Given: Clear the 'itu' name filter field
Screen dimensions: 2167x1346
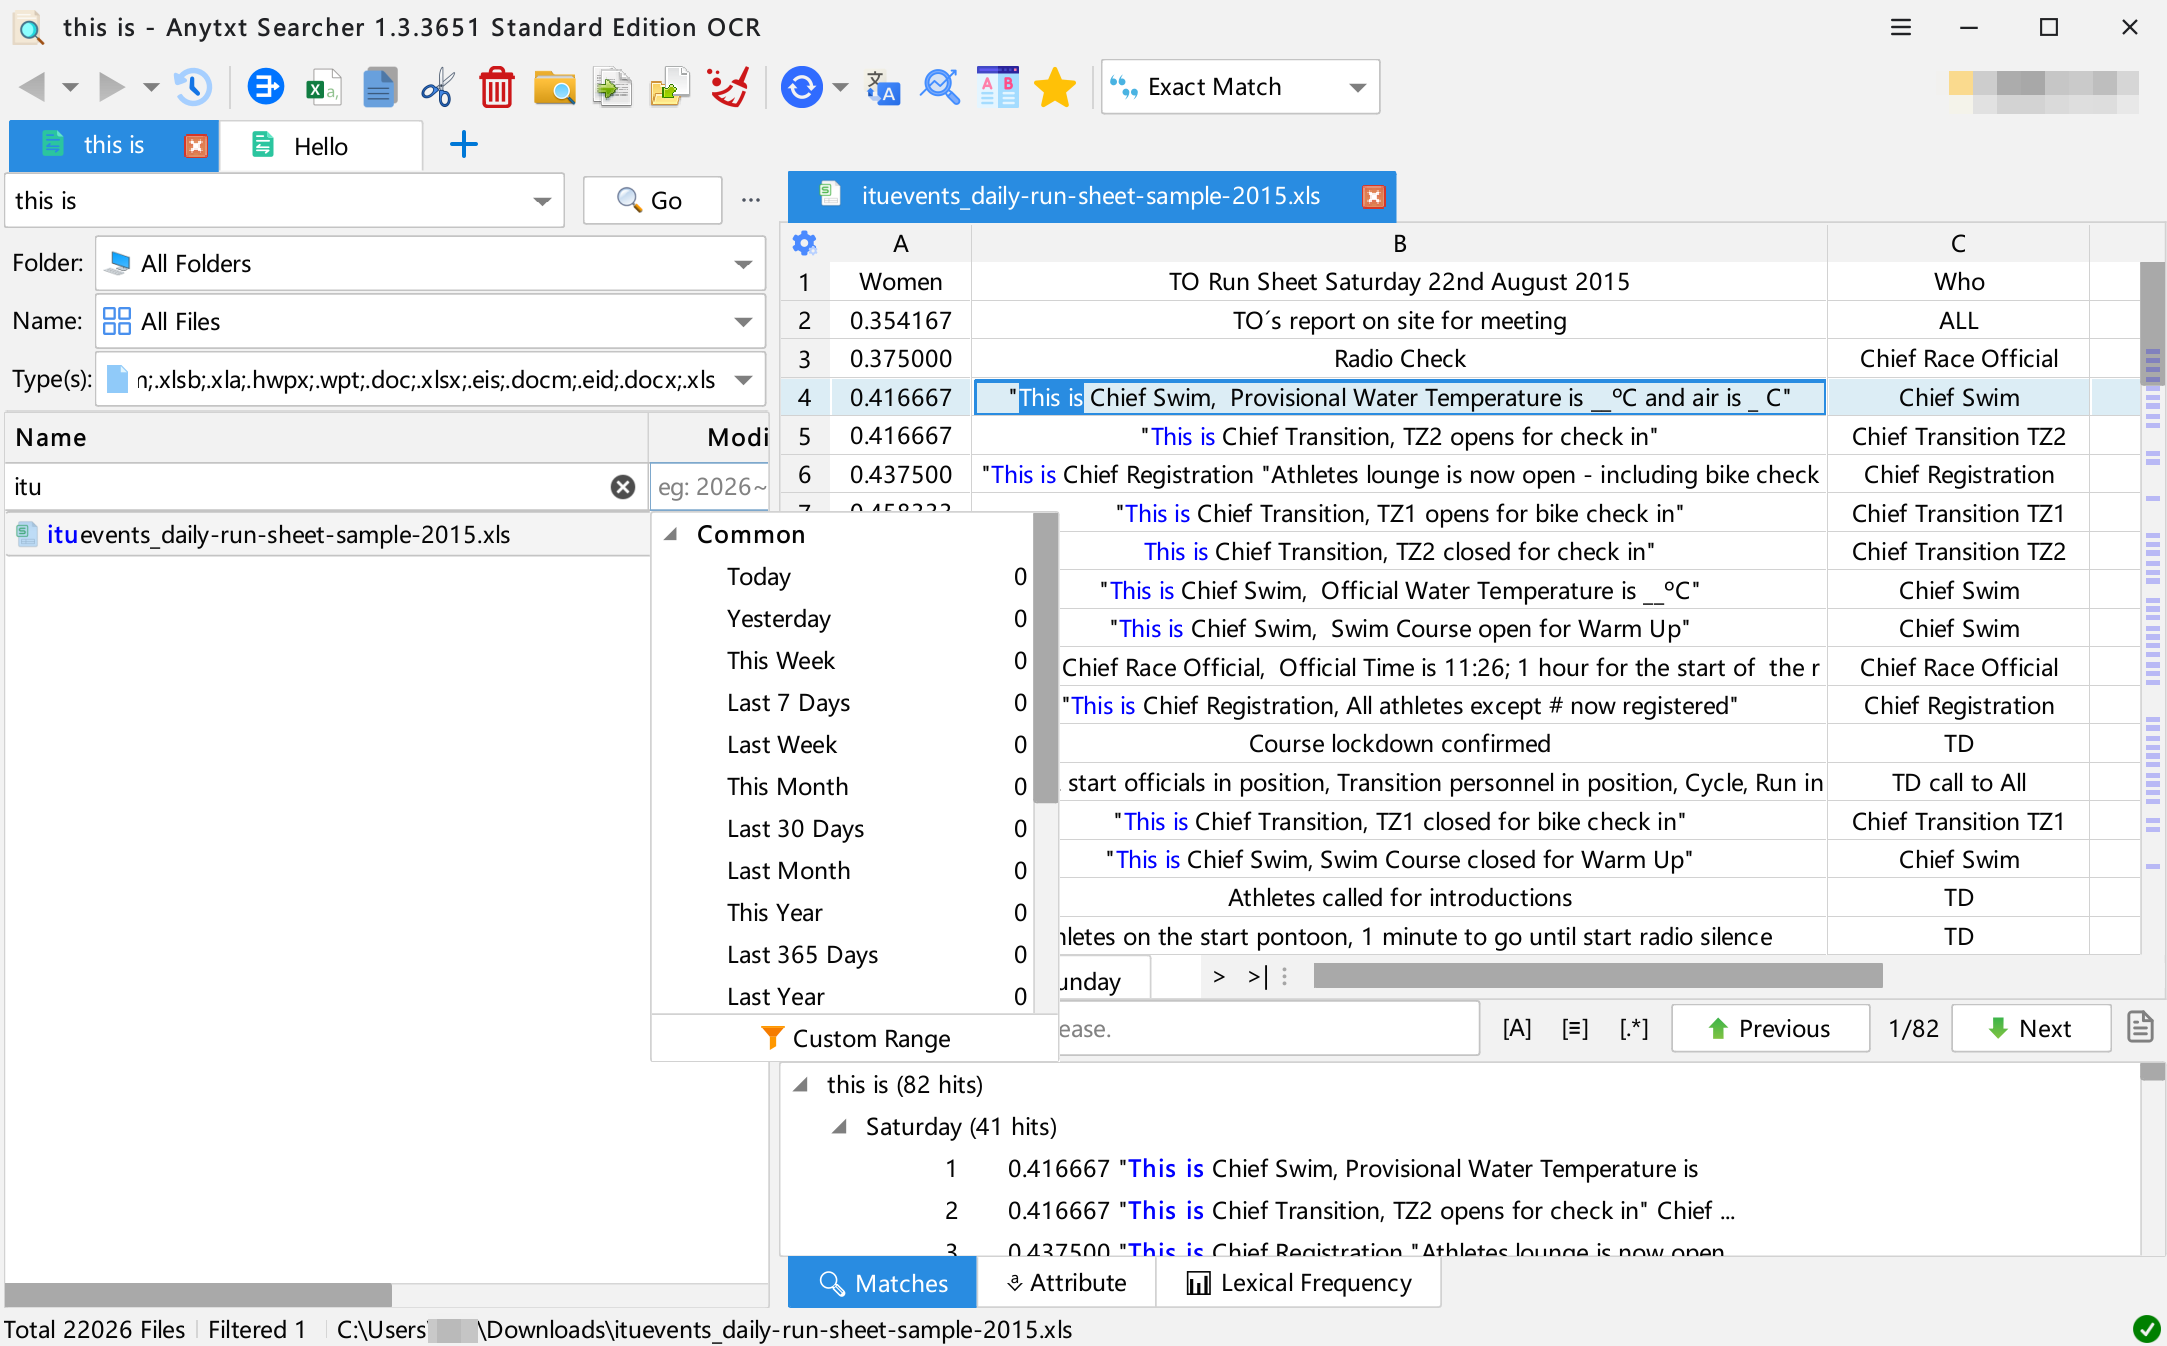Looking at the screenshot, I should 623,487.
